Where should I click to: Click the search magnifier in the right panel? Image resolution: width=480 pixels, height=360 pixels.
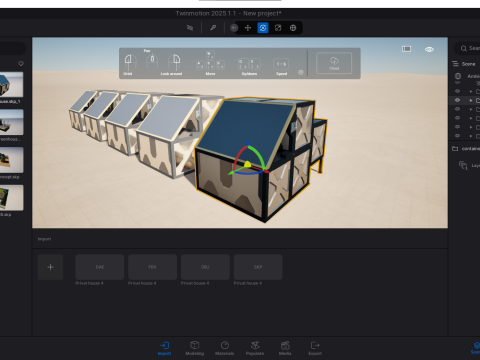(464, 49)
